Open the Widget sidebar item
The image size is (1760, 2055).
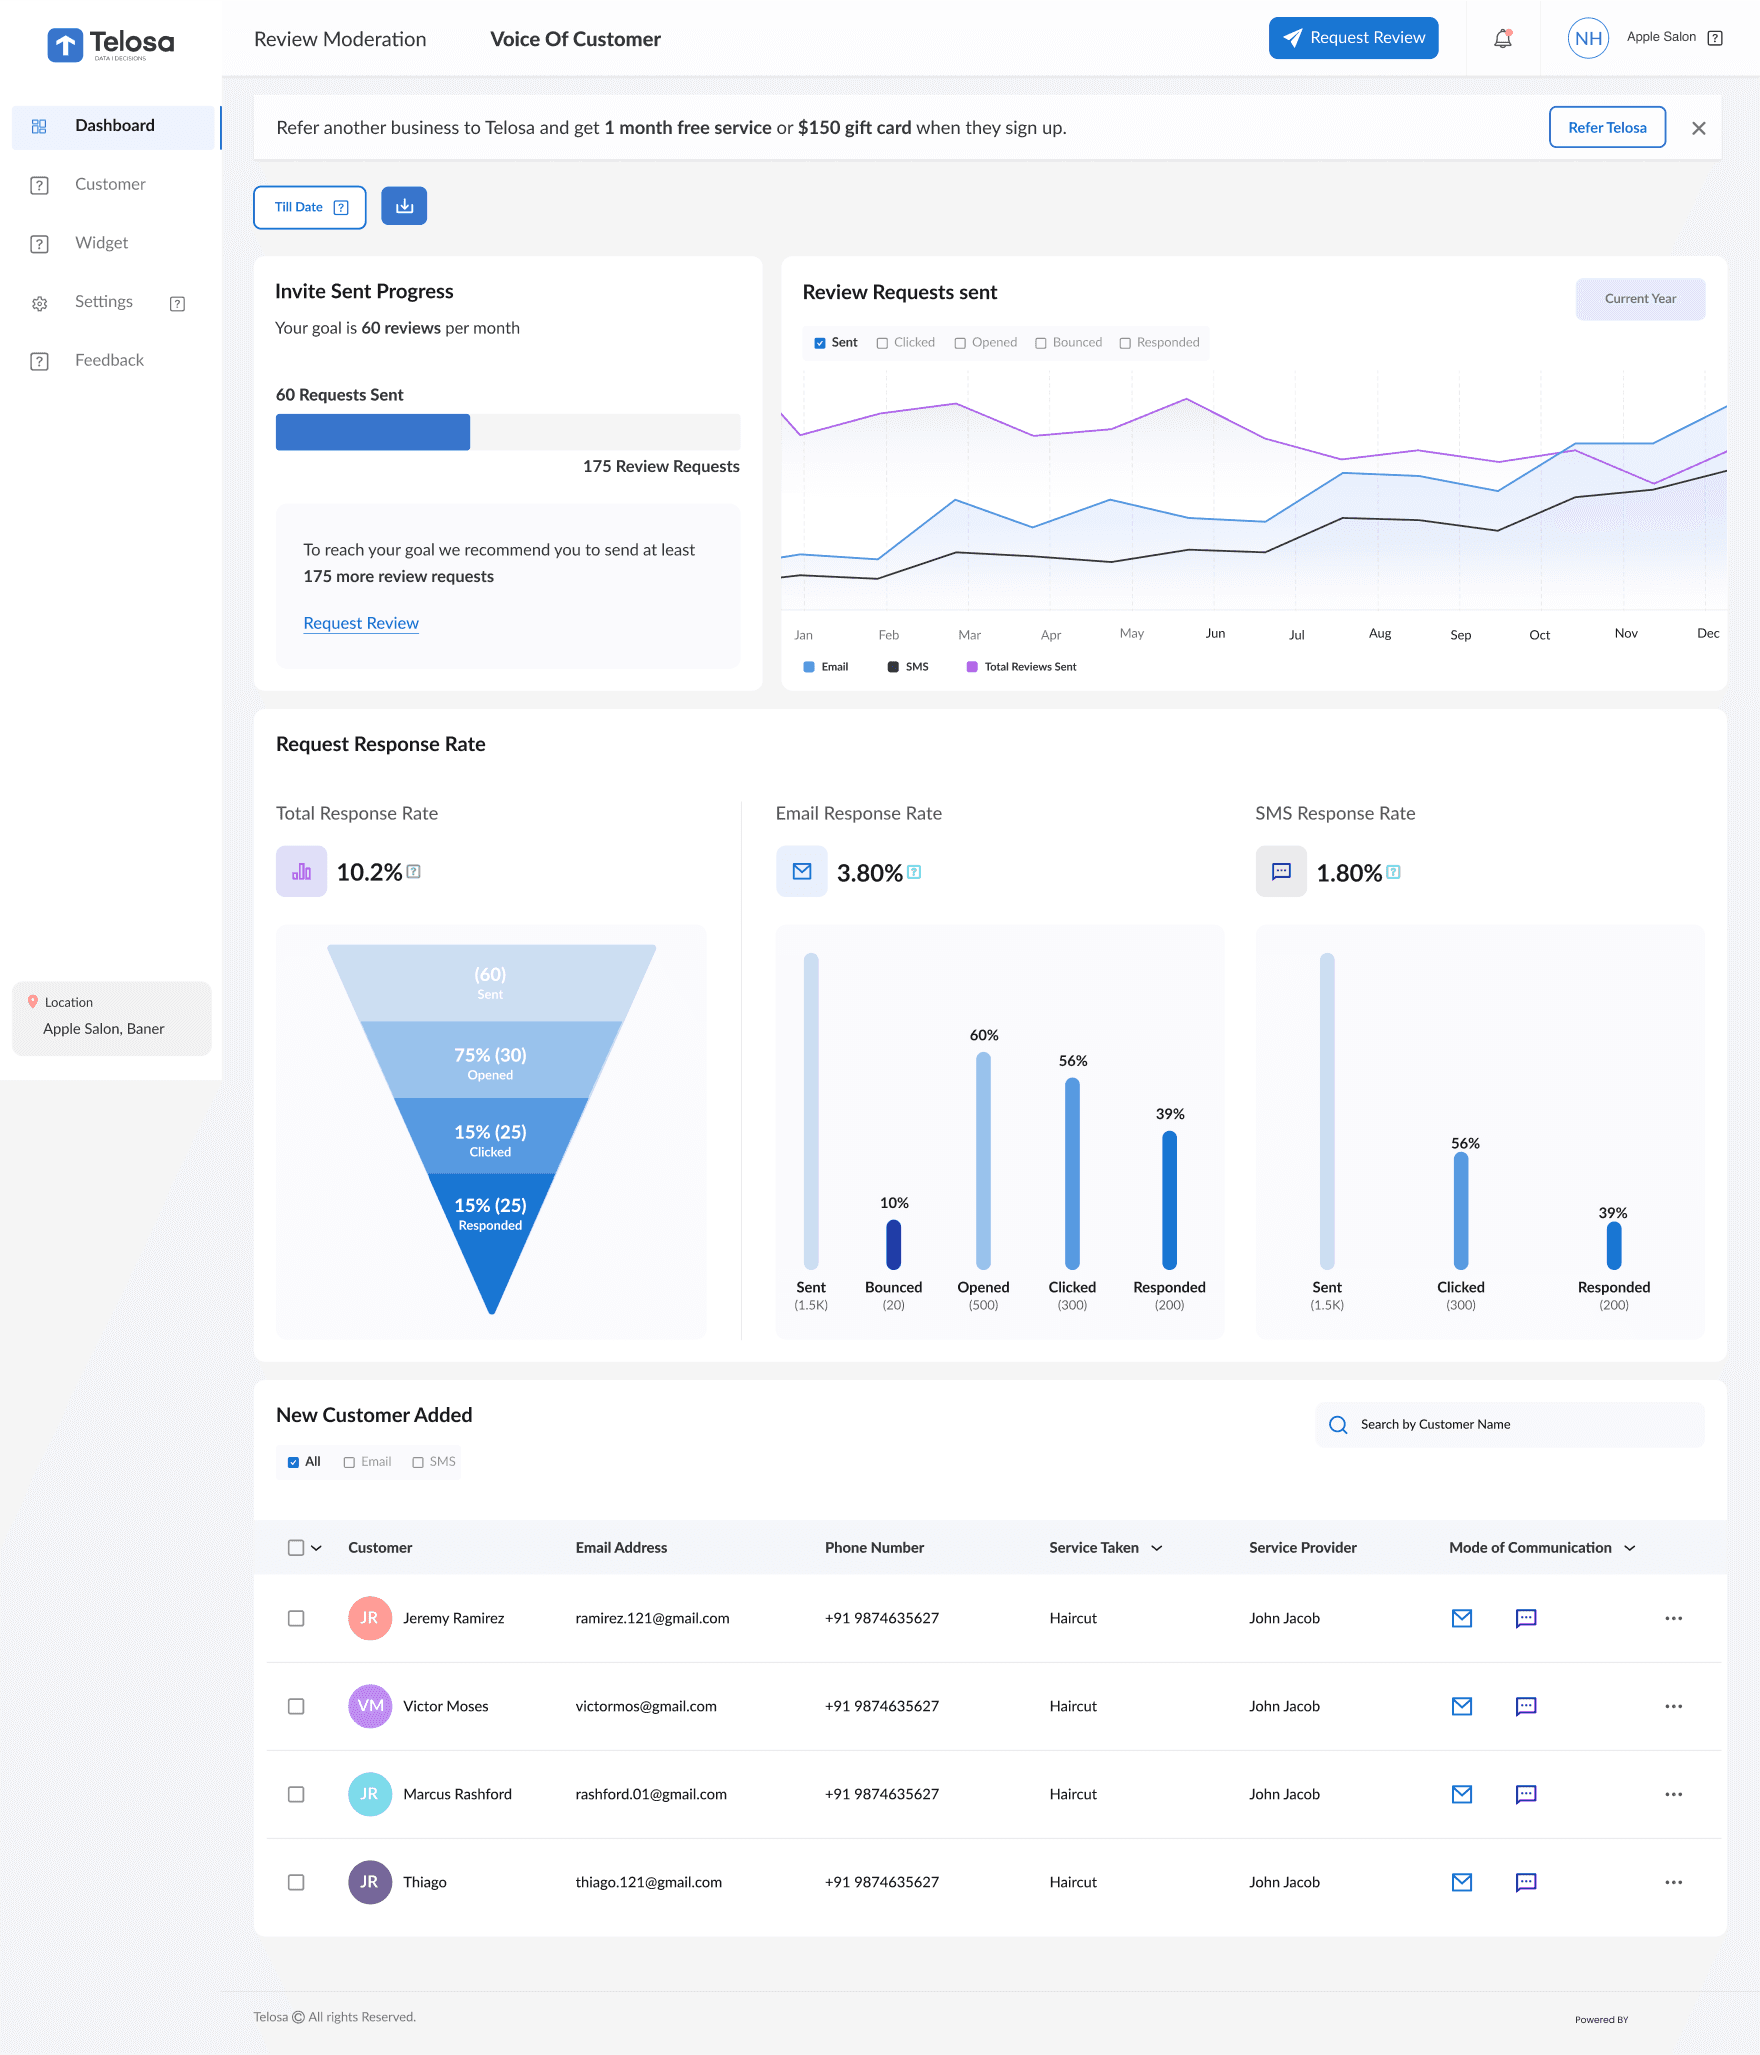101,243
